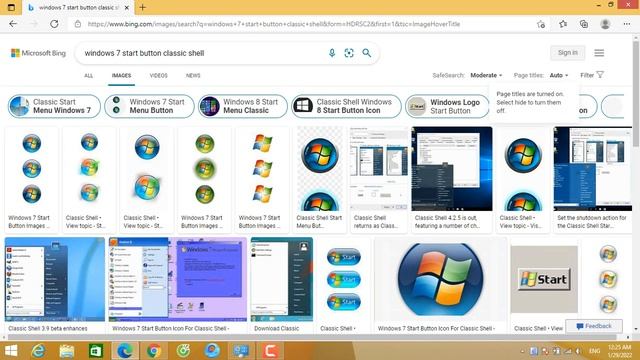Search by voice microphone icon
This screenshot has height=360, width=640.
coord(332,53)
